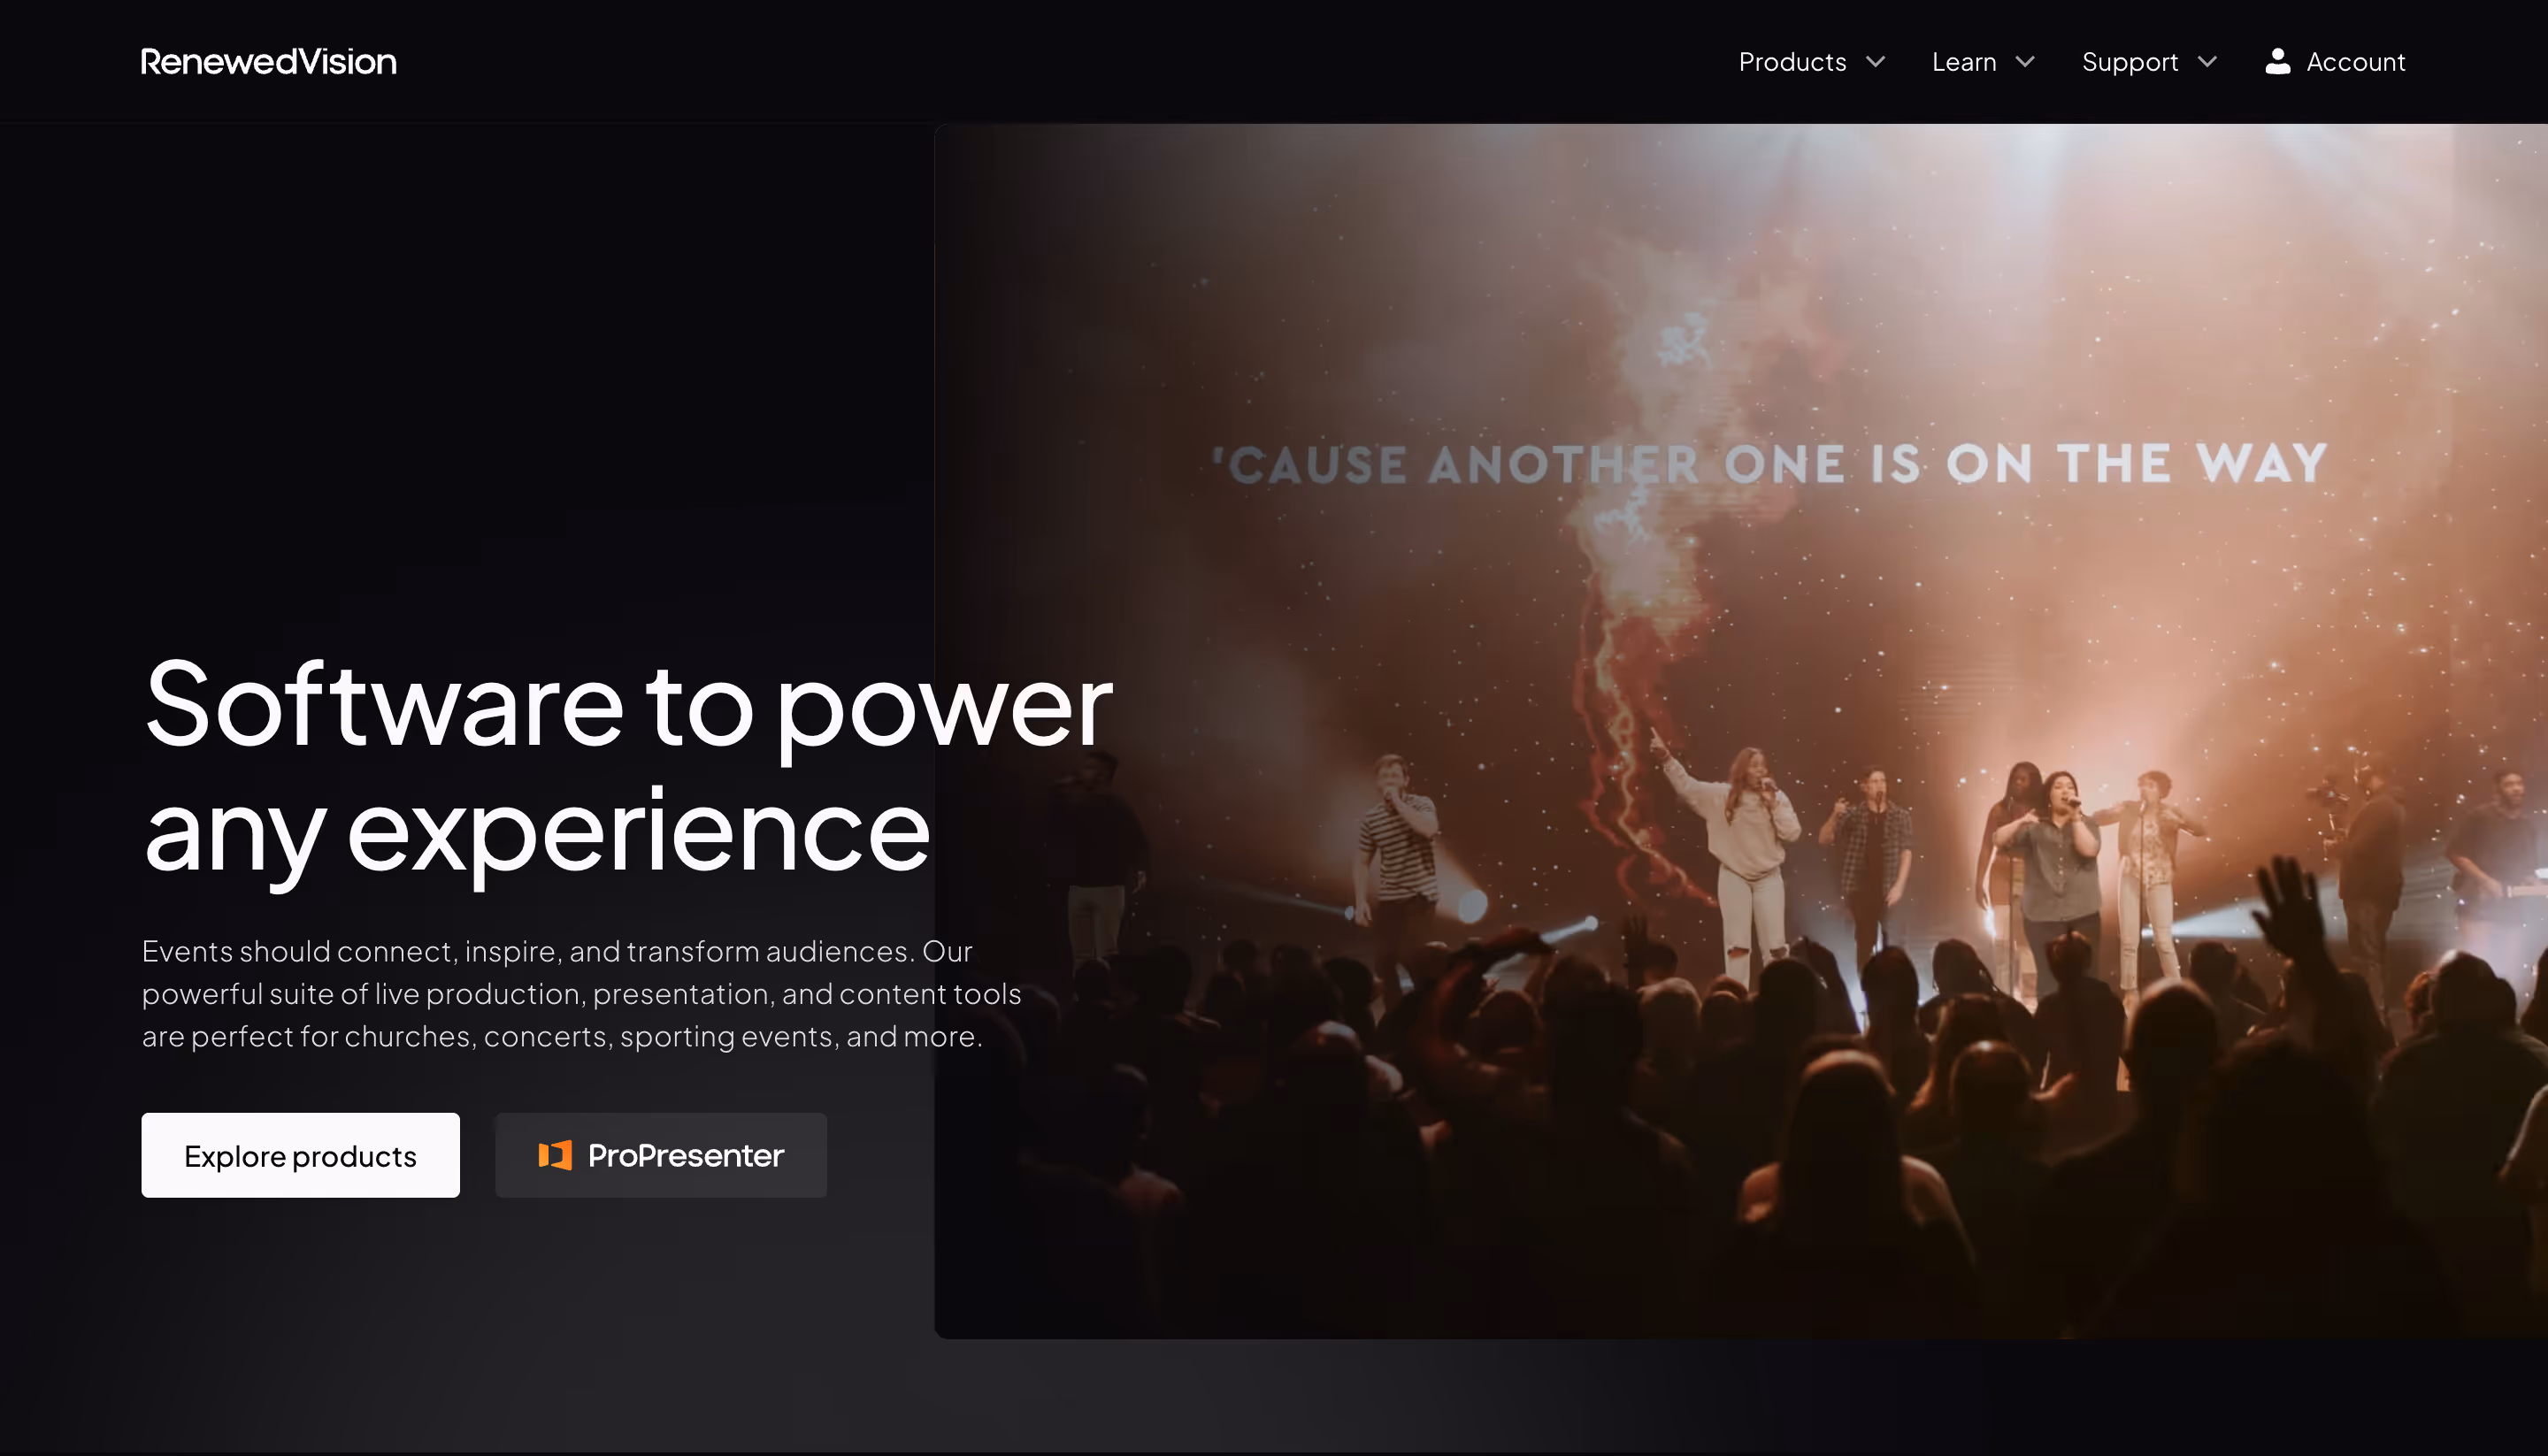Image resolution: width=2548 pixels, height=1456 pixels.
Task: Click the Explore products button
Action: pos(300,1155)
